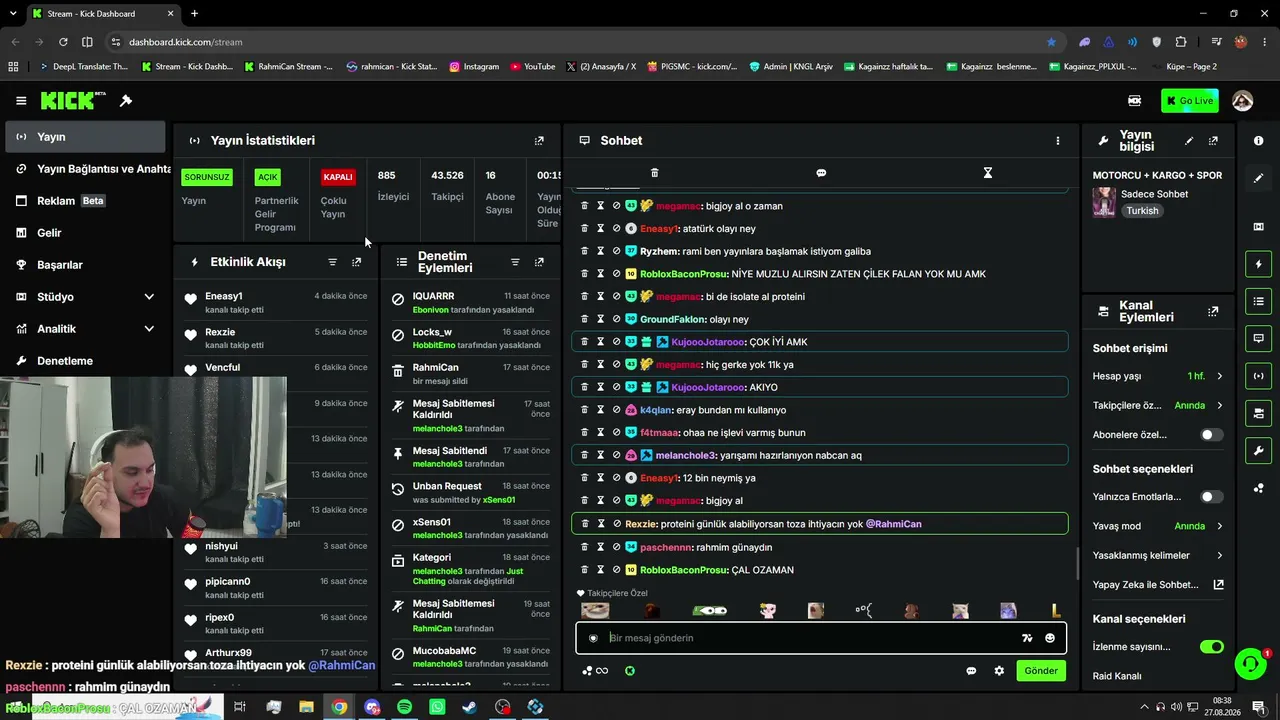Open Yavaş mod setting showing Anında

[1158, 526]
